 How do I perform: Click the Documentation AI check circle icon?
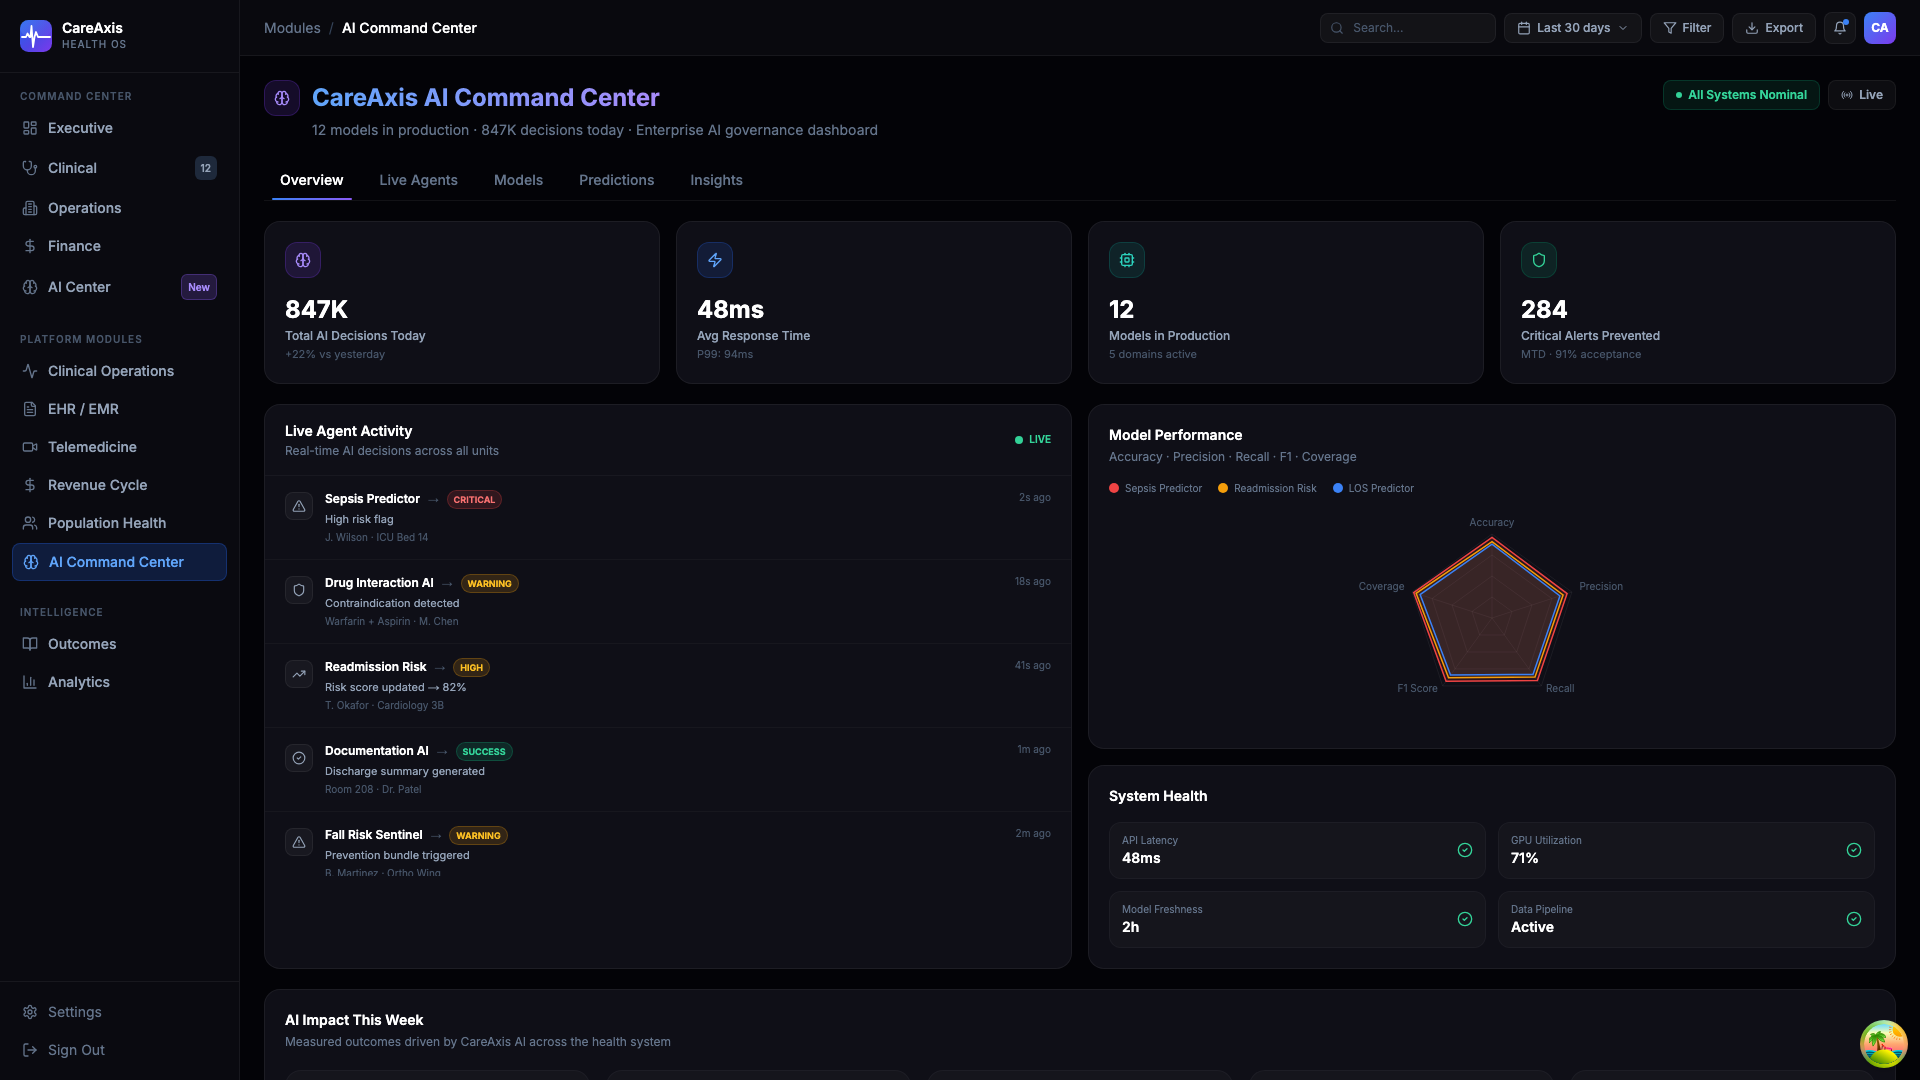(x=299, y=758)
